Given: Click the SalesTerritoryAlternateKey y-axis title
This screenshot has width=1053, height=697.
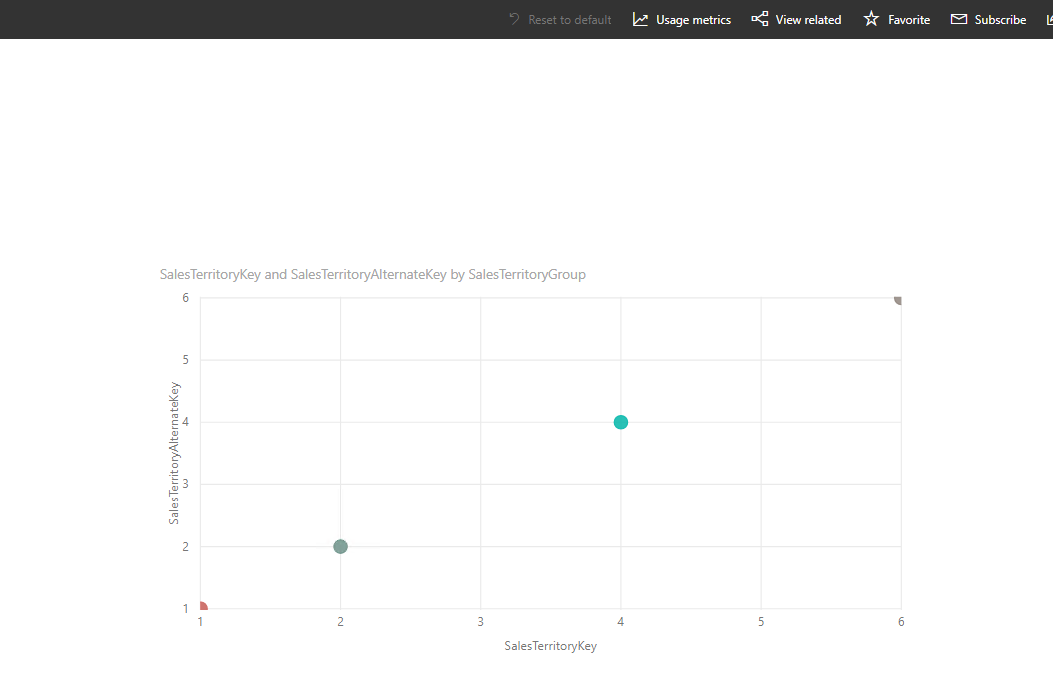Looking at the screenshot, I should click(174, 453).
